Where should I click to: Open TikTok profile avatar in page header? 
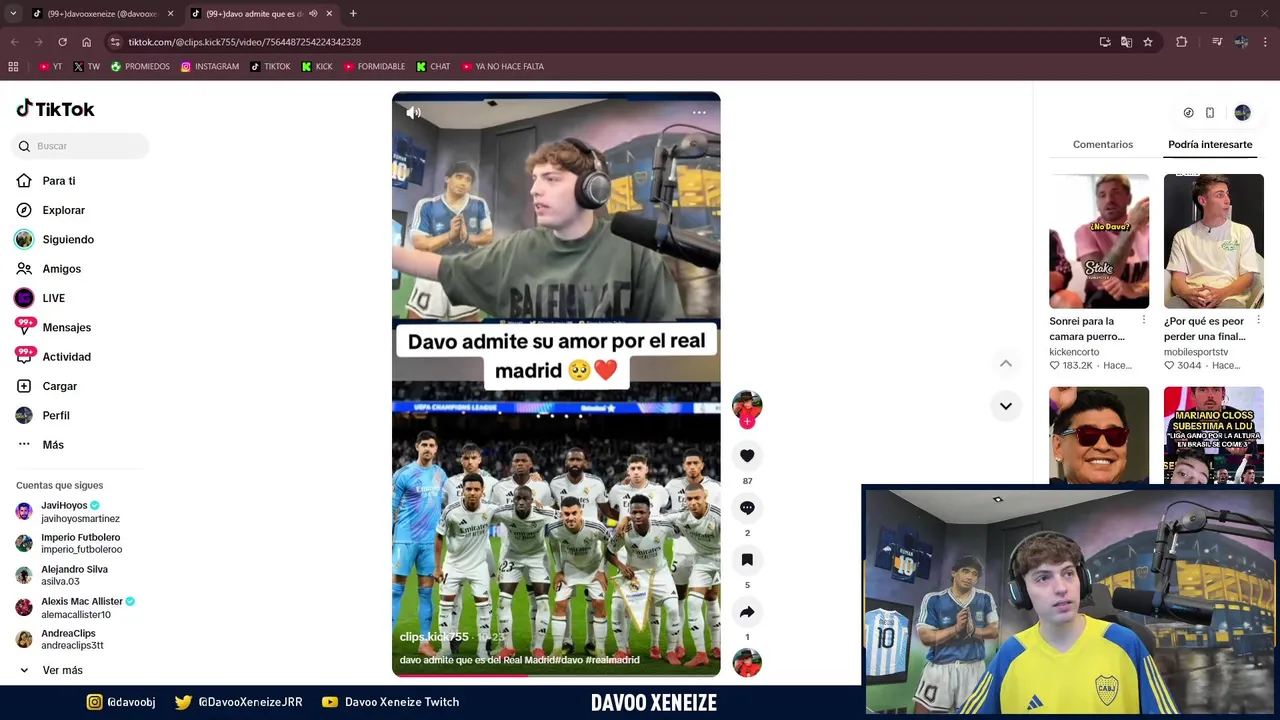[1242, 113]
